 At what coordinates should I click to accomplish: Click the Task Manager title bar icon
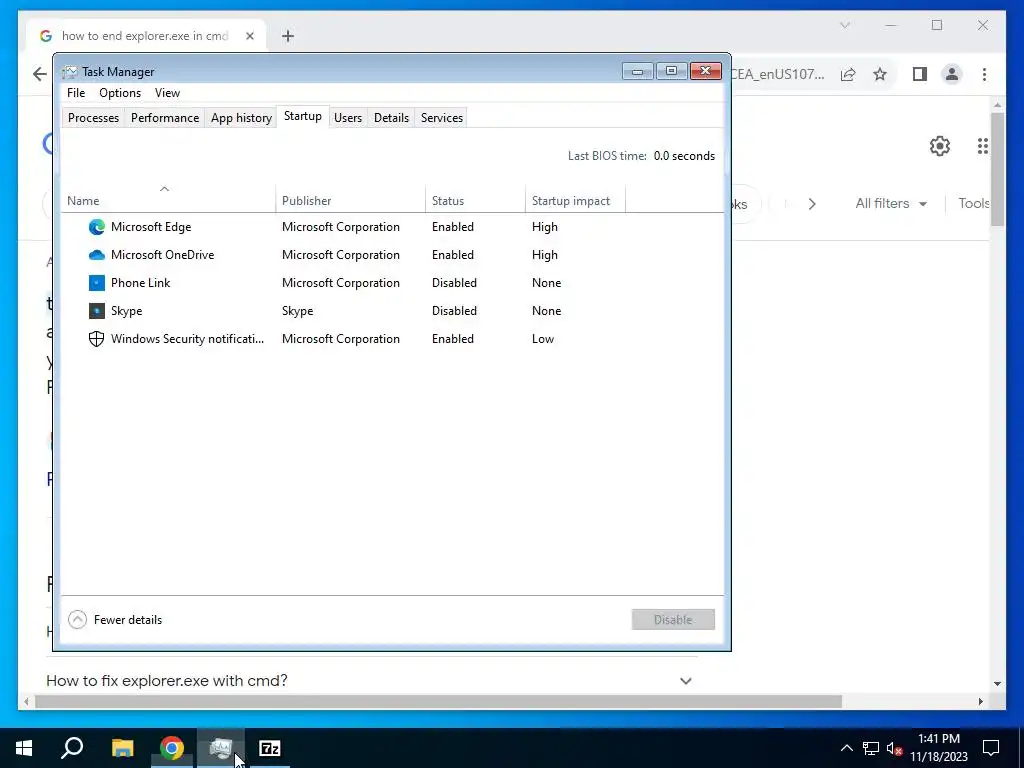[70, 72]
